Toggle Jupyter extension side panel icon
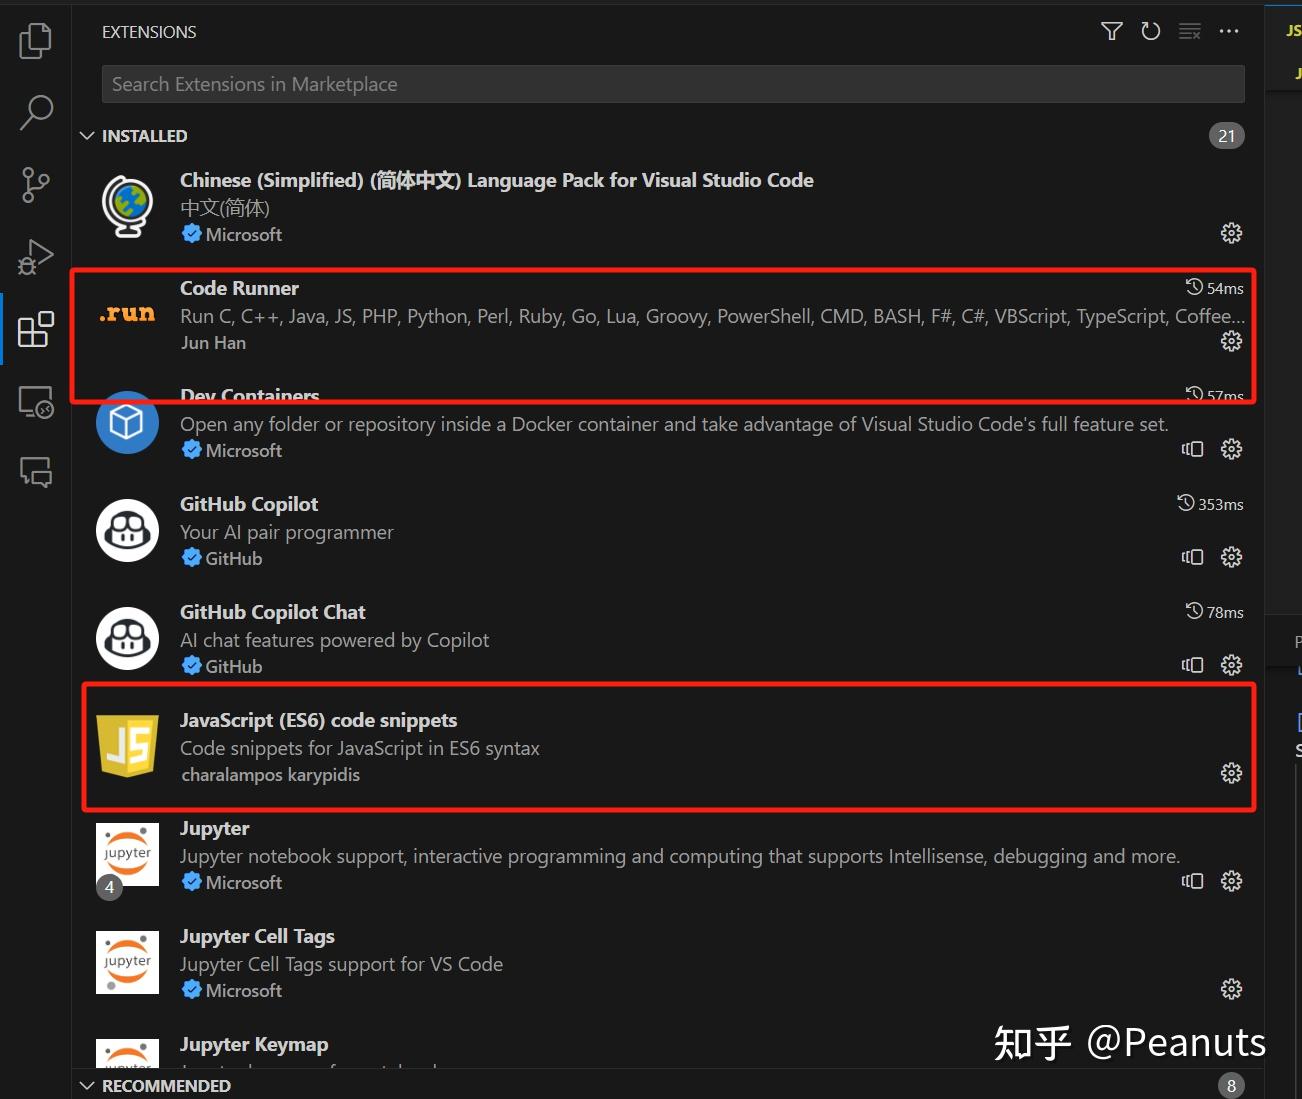The height and width of the screenshot is (1099, 1302). (x=1192, y=881)
